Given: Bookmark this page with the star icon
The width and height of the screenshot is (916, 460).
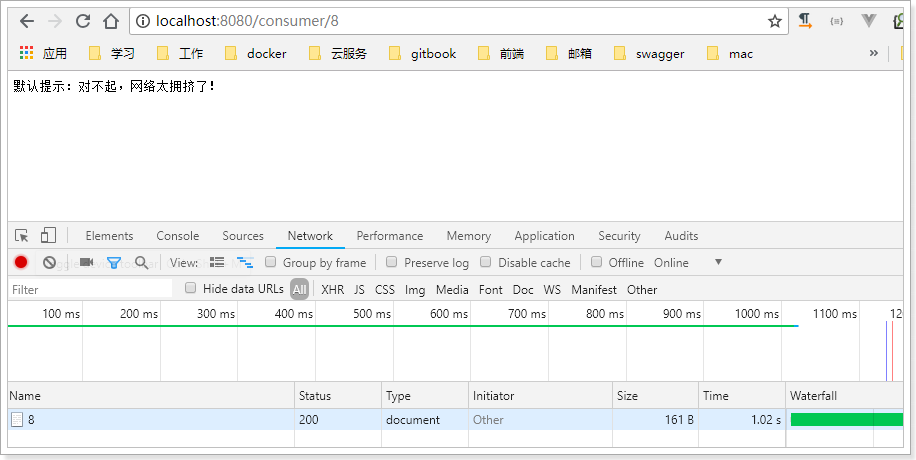Looking at the screenshot, I should (774, 21).
